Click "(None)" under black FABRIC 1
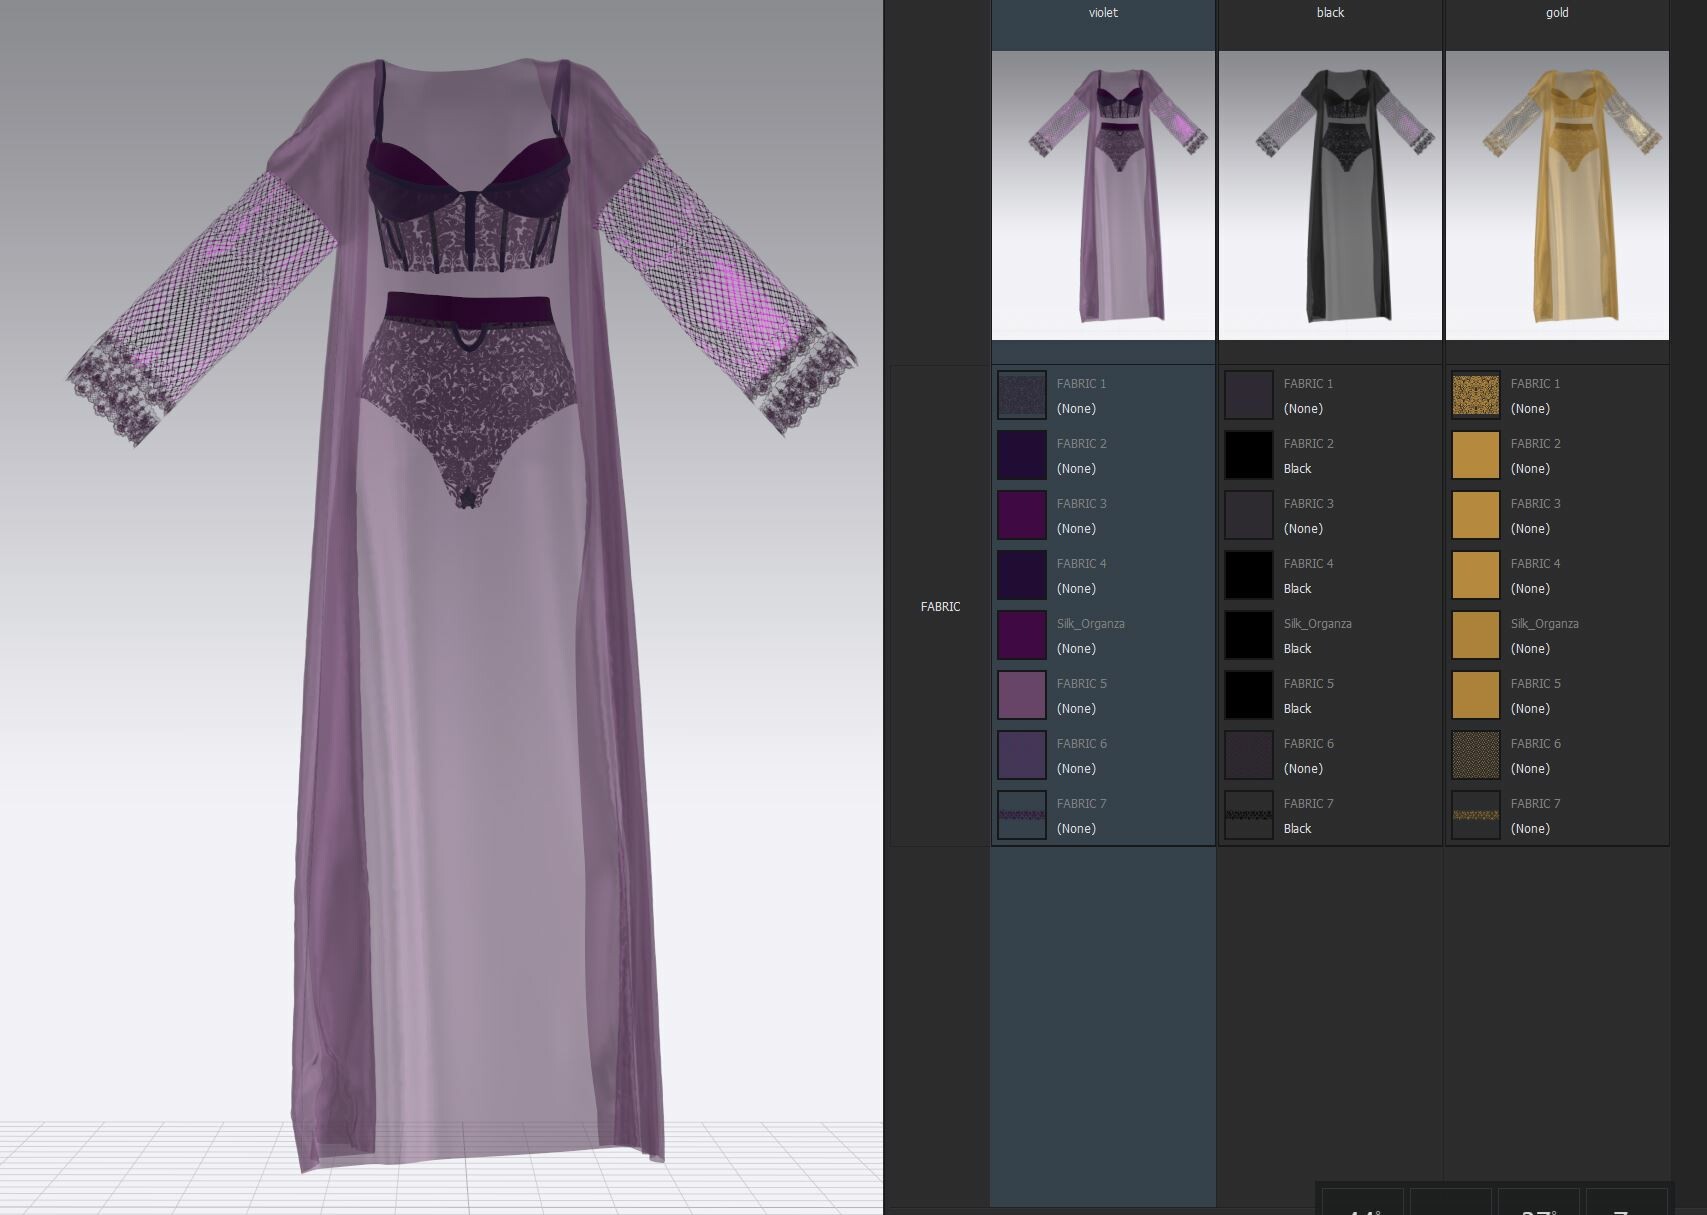This screenshot has height=1215, width=1707. pos(1303,408)
